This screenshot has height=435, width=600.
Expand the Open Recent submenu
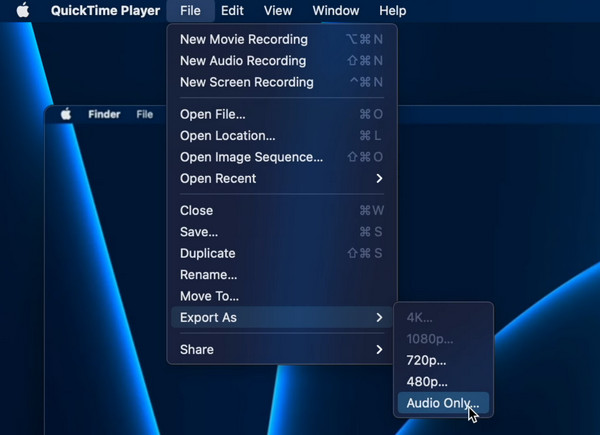point(282,179)
